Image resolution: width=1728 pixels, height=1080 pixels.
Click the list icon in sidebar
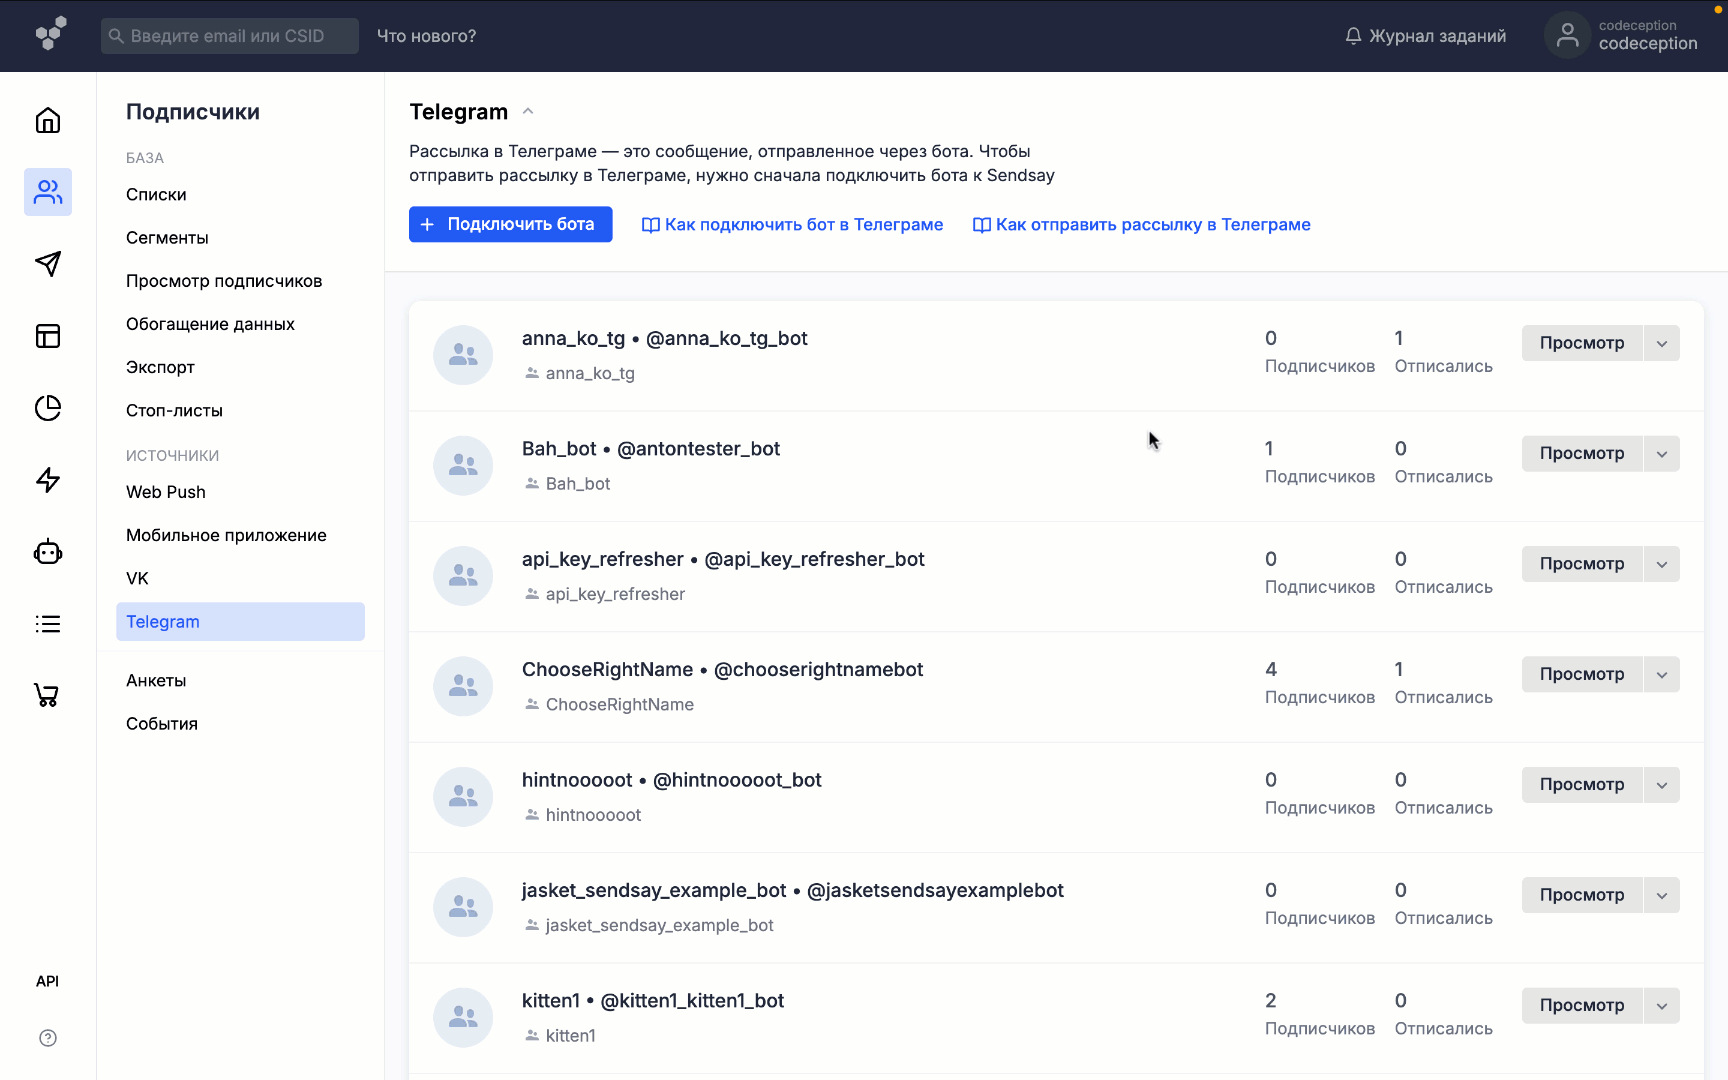coord(48,624)
